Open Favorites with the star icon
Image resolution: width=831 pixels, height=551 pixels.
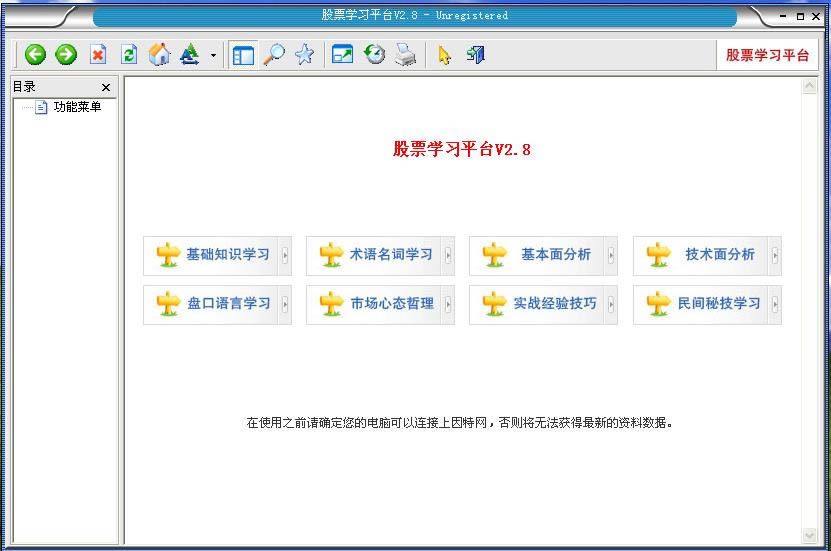click(x=304, y=55)
